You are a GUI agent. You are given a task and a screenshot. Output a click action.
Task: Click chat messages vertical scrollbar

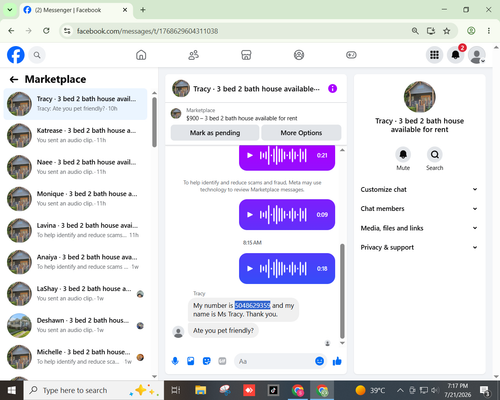(x=342, y=291)
